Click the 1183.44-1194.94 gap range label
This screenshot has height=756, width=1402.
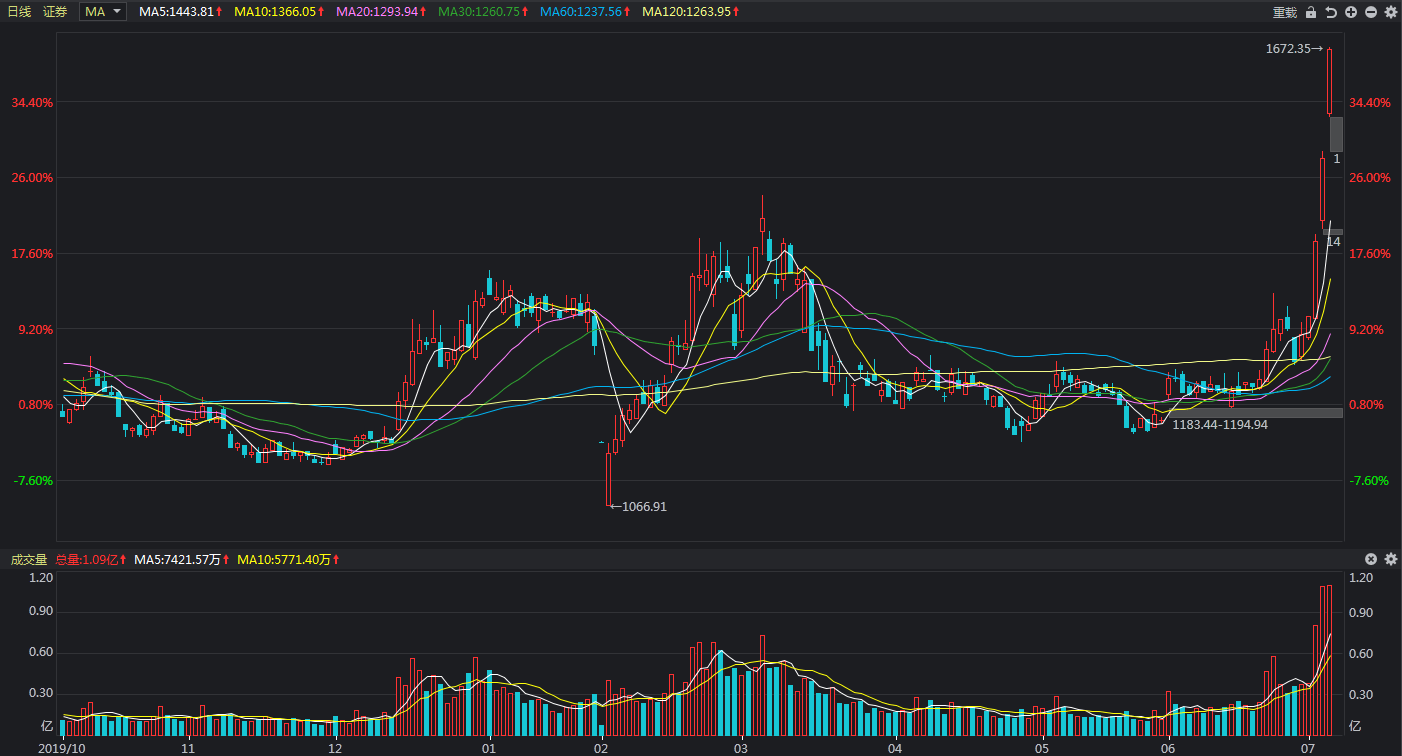[x=1220, y=424]
